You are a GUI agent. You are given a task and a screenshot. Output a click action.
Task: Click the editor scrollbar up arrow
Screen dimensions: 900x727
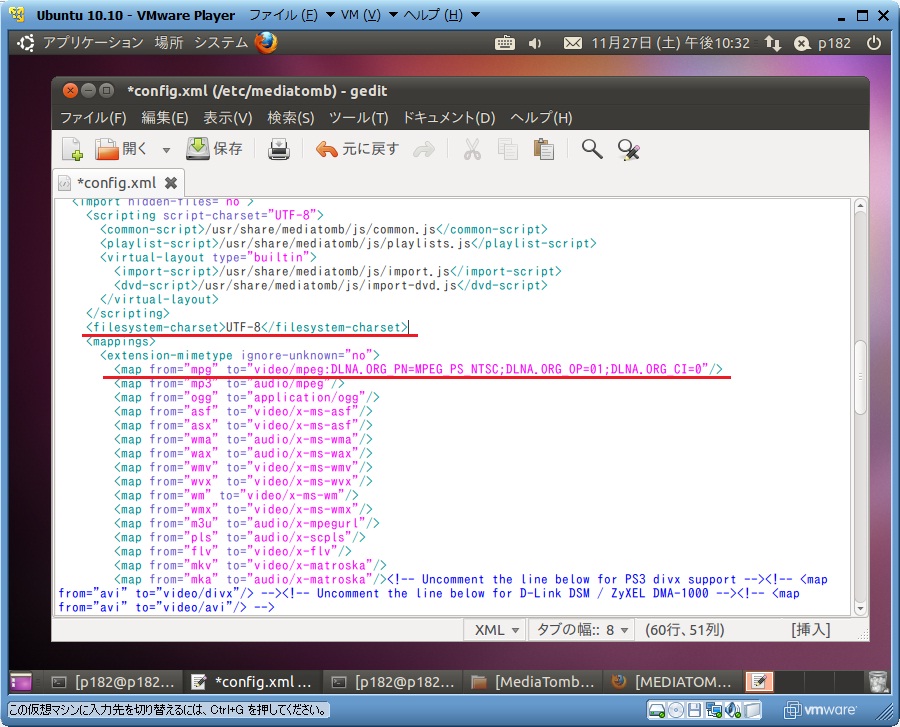[x=860, y=206]
